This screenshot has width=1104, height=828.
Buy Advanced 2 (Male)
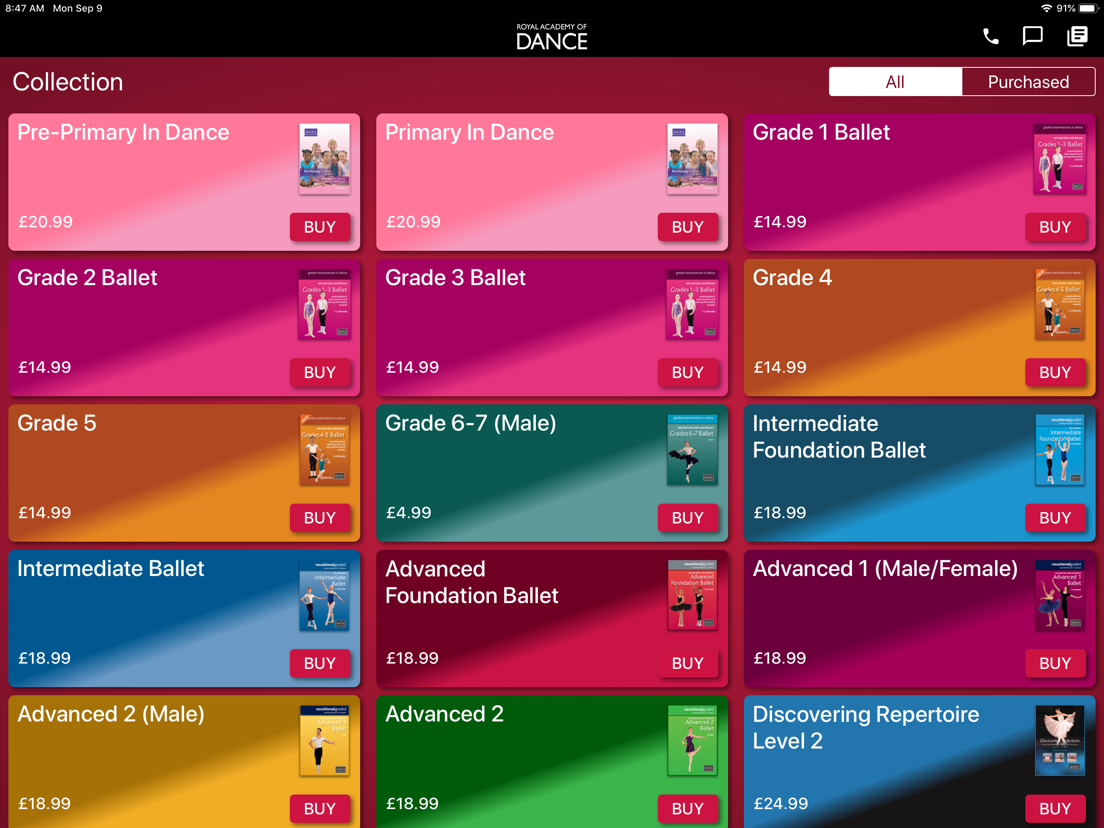pyautogui.click(x=320, y=808)
